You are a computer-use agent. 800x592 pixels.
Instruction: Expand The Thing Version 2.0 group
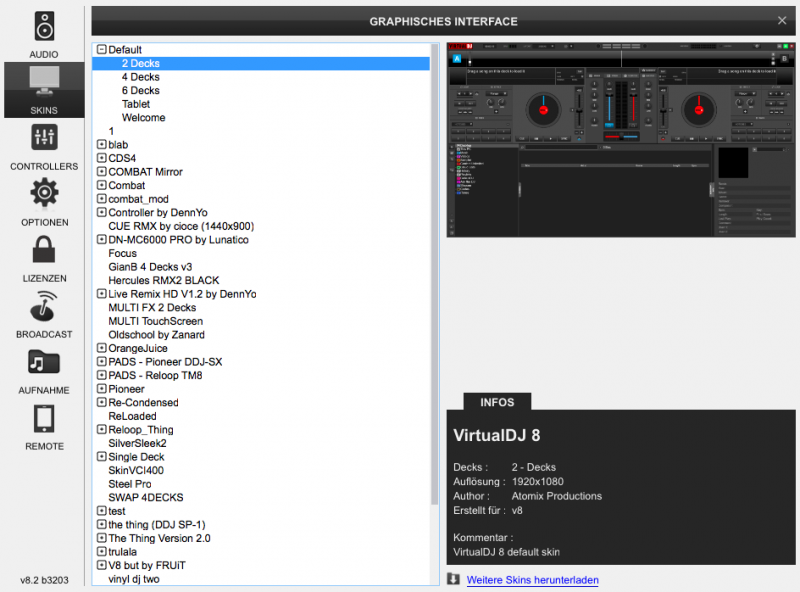coord(102,538)
